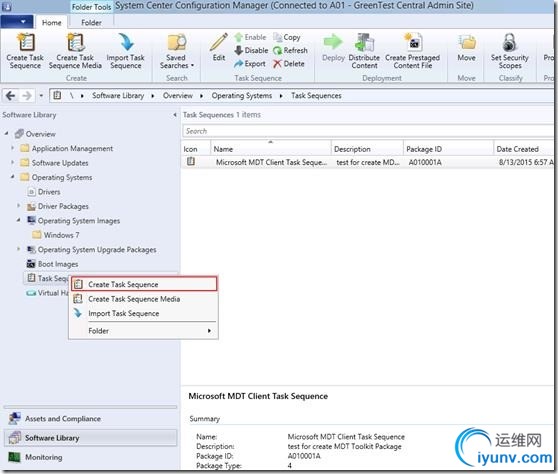558x474 pixels.
Task: Click Refresh in the ribbon
Action: [x=290, y=51]
